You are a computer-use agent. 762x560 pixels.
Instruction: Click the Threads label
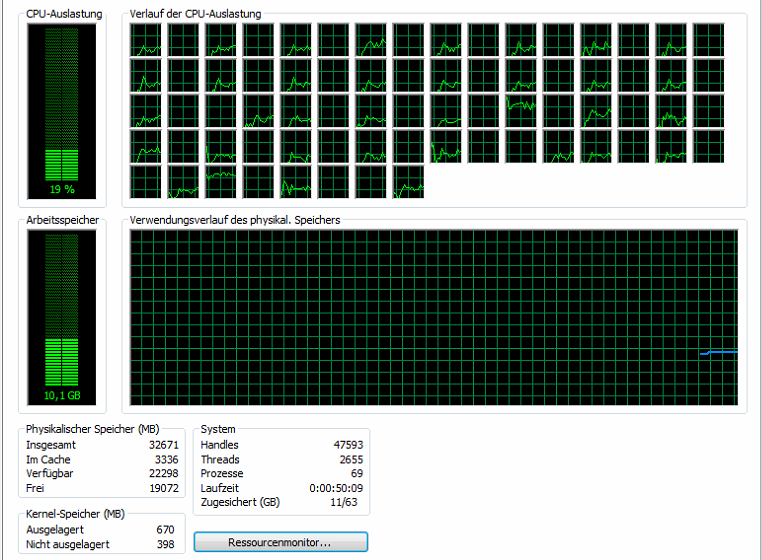click(220, 459)
